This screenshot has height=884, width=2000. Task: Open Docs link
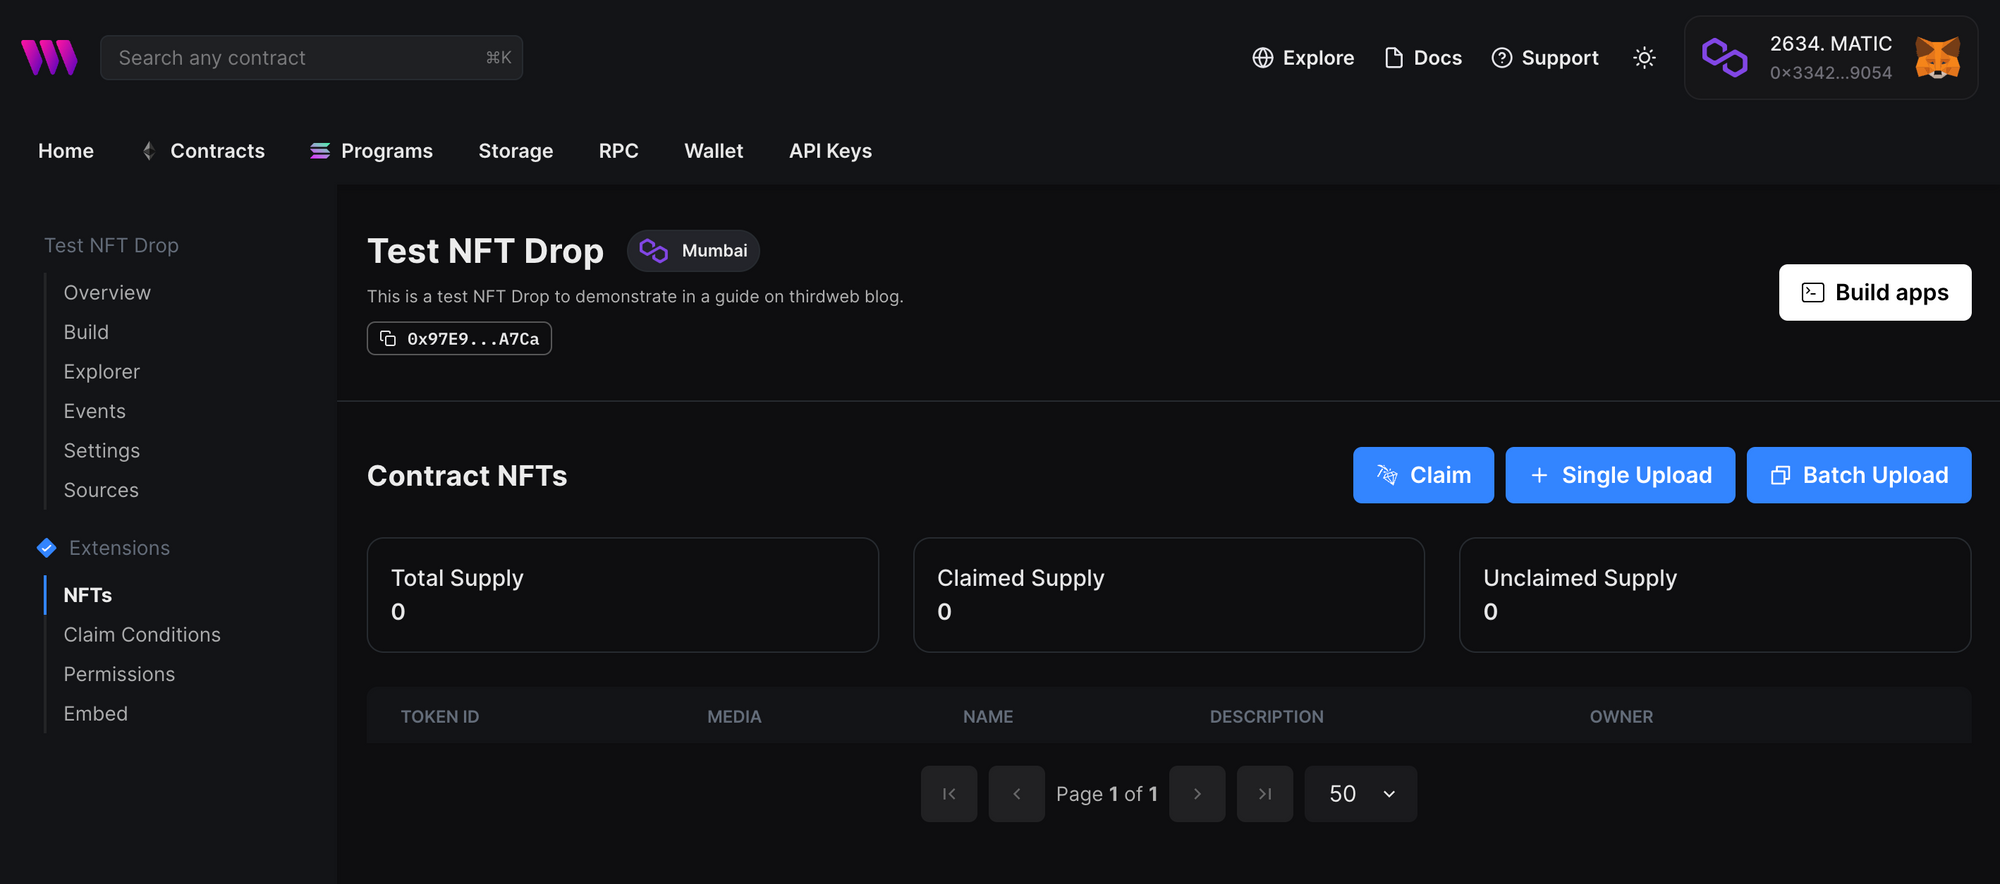pyautogui.click(x=1423, y=58)
